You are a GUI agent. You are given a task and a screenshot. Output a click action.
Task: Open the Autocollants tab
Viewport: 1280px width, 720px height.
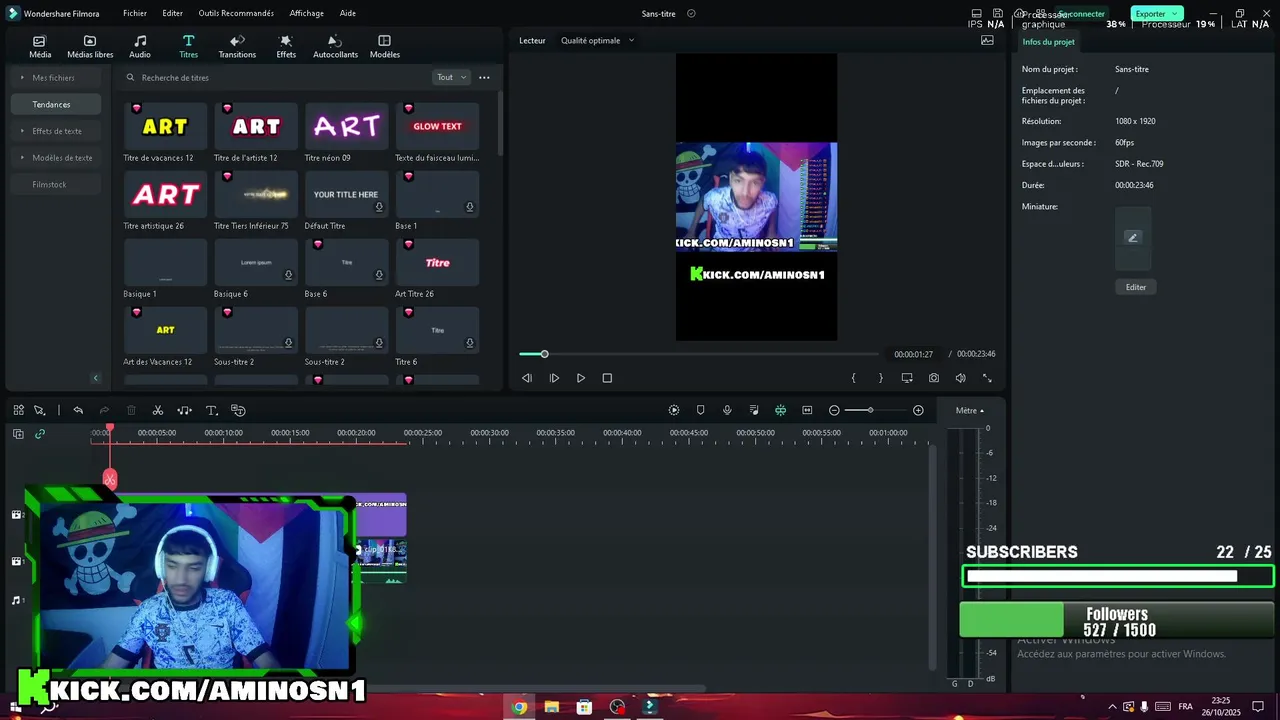click(x=335, y=47)
